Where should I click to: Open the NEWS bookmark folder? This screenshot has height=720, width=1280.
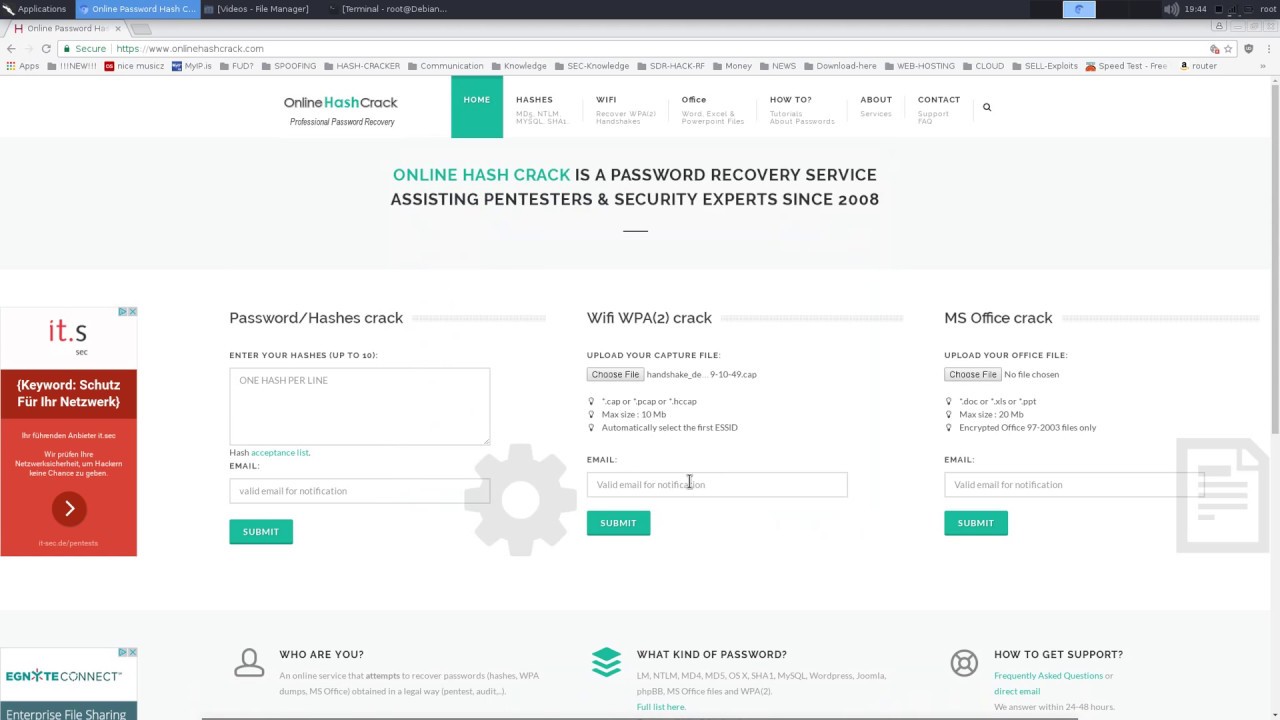click(777, 66)
